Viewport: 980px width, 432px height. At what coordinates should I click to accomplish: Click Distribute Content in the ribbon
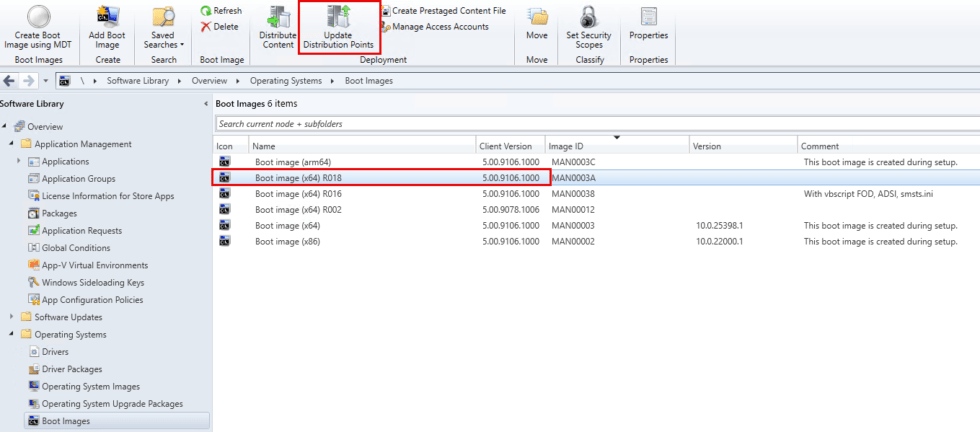click(278, 28)
